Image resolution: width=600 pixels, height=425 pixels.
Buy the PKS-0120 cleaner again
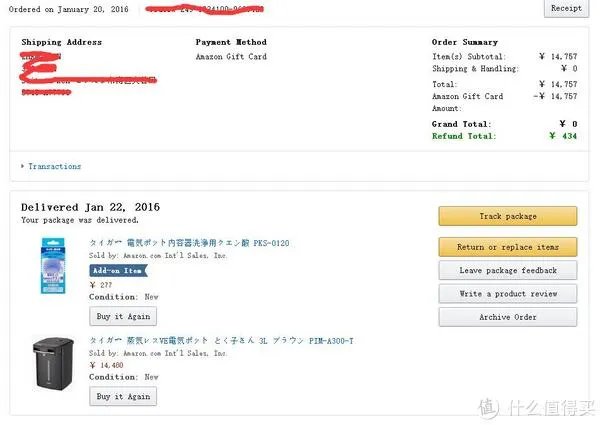point(123,316)
